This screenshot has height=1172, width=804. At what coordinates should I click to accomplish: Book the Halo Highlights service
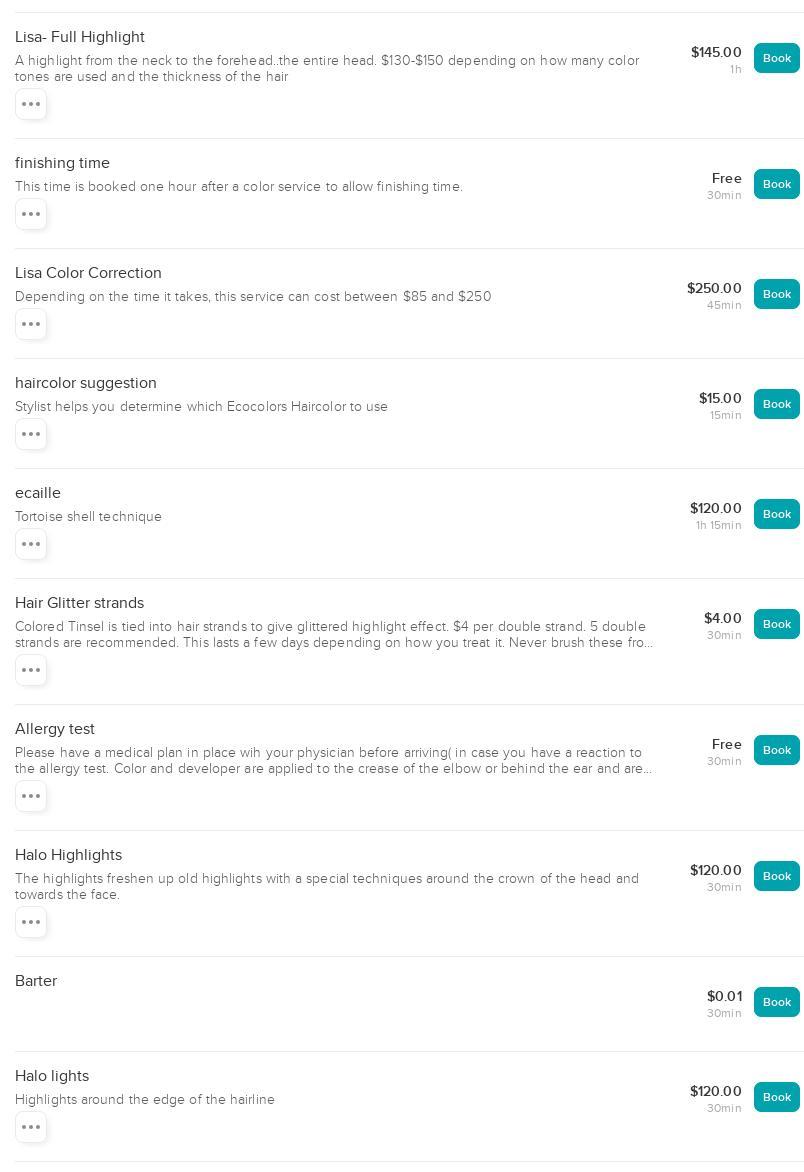pyautogui.click(x=776, y=876)
